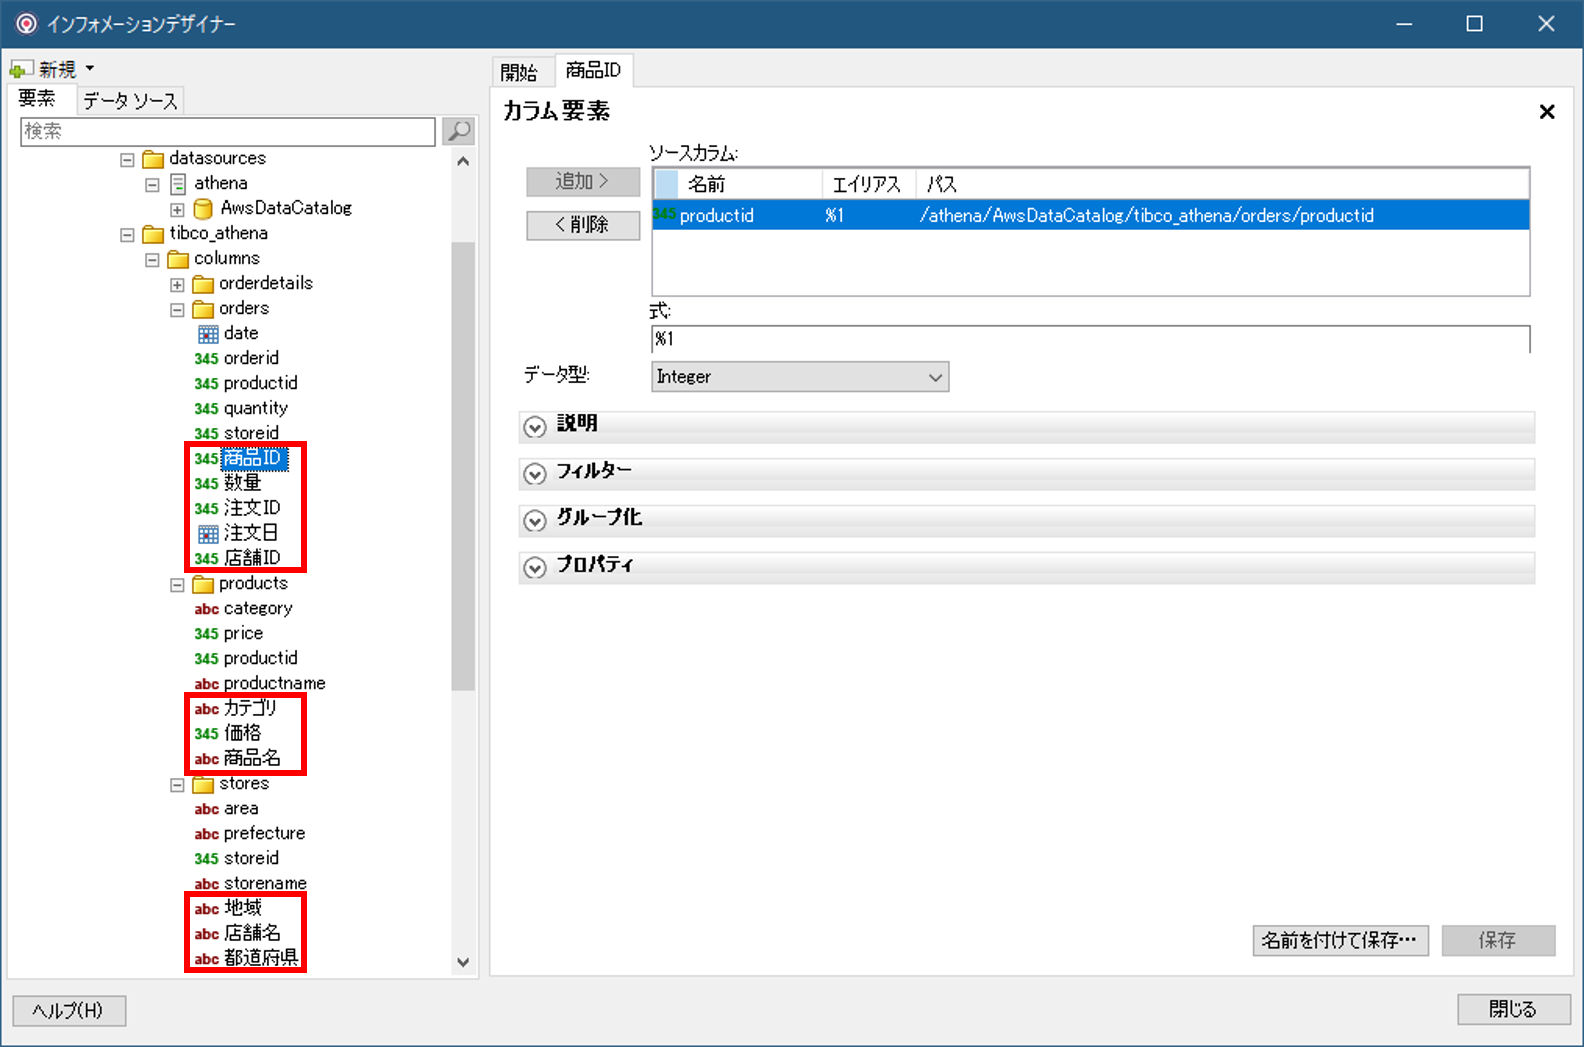The image size is (1584, 1047).
Task: Click the tibco_athena folder icon
Action: click(153, 234)
